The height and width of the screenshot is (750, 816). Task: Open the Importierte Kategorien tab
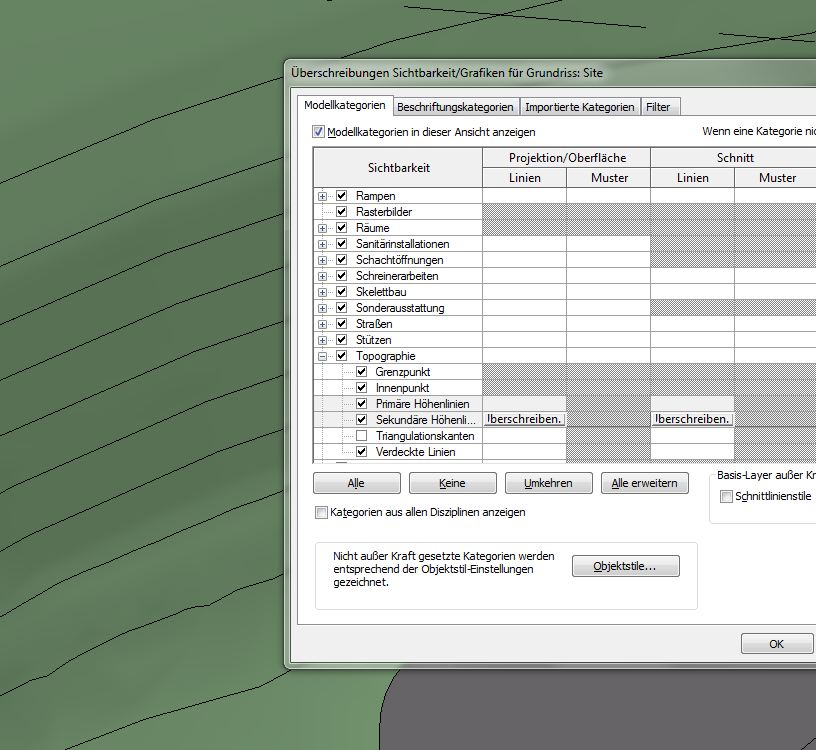coord(580,107)
